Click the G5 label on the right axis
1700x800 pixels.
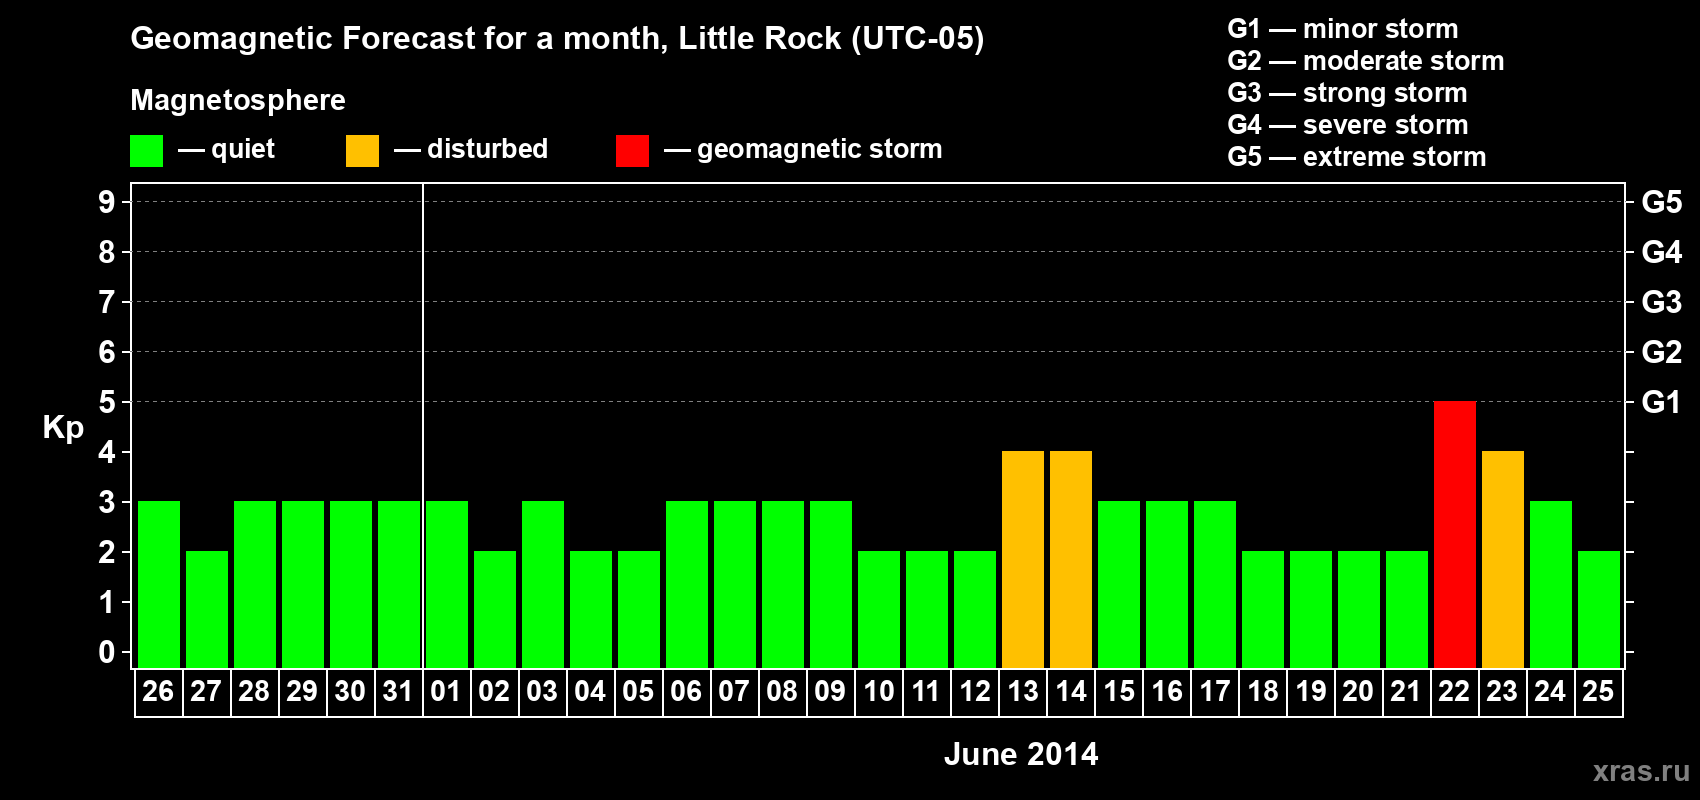(x=1662, y=202)
